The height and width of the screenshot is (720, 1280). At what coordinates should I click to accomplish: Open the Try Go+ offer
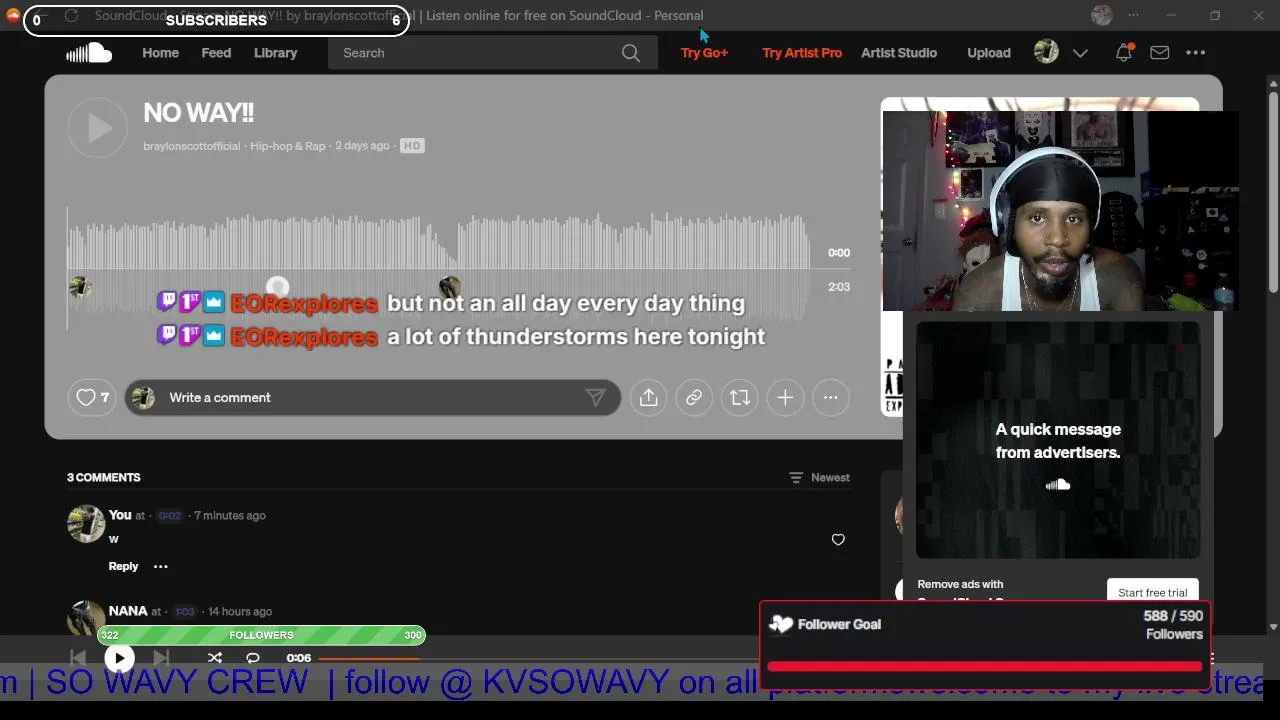pos(704,53)
